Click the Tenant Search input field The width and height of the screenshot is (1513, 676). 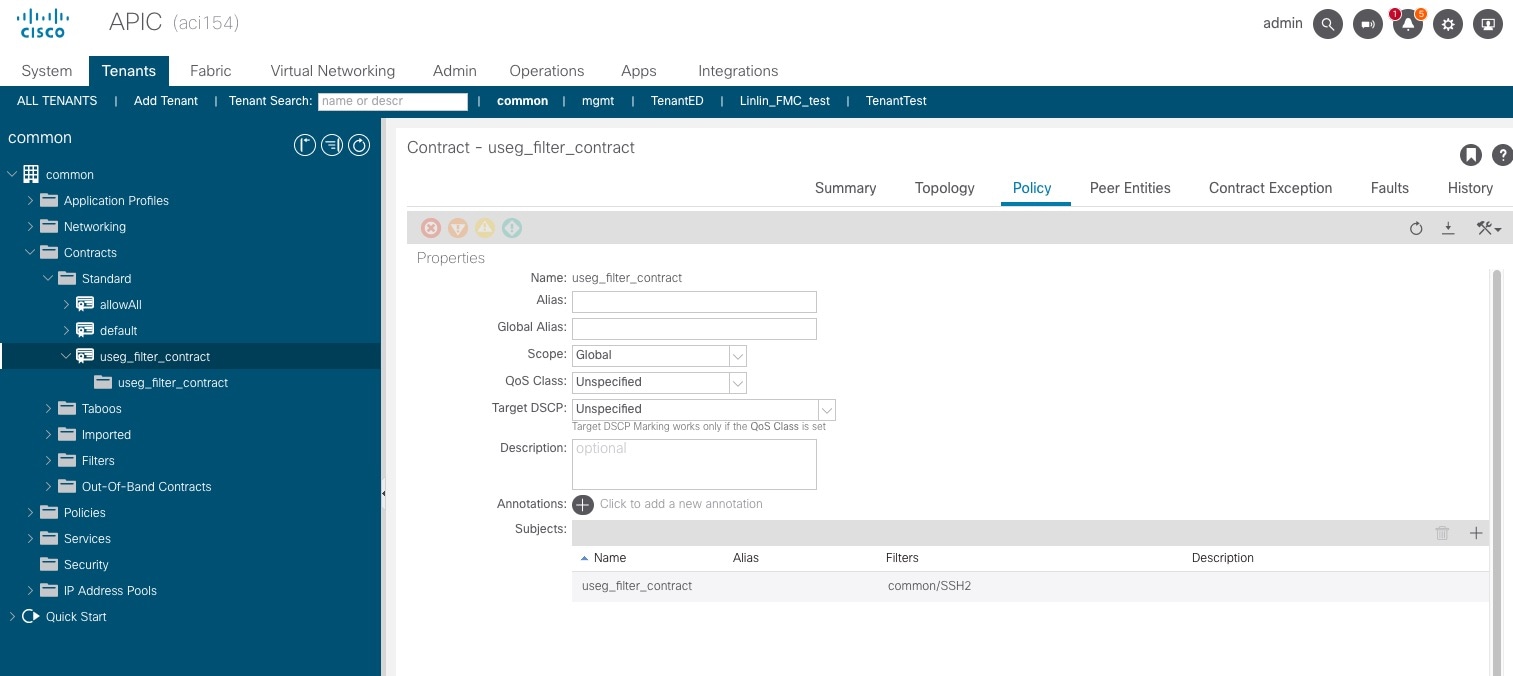[392, 101]
